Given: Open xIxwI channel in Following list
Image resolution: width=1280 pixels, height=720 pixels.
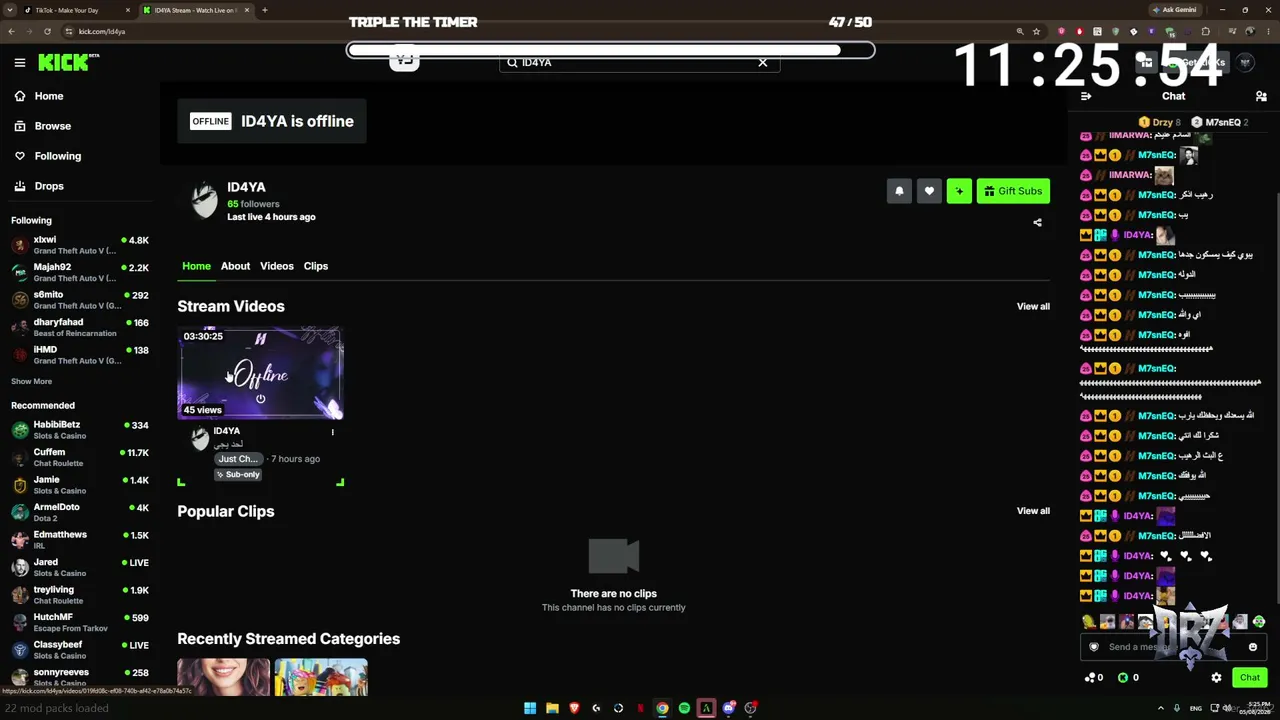Looking at the screenshot, I should (x=80, y=245).
